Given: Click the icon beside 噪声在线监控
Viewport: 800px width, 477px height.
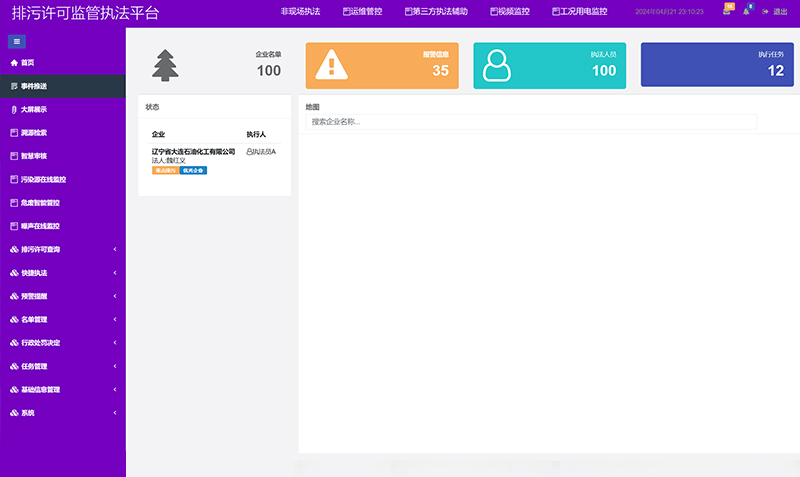Looking at the screenshot, I should 14,226.
